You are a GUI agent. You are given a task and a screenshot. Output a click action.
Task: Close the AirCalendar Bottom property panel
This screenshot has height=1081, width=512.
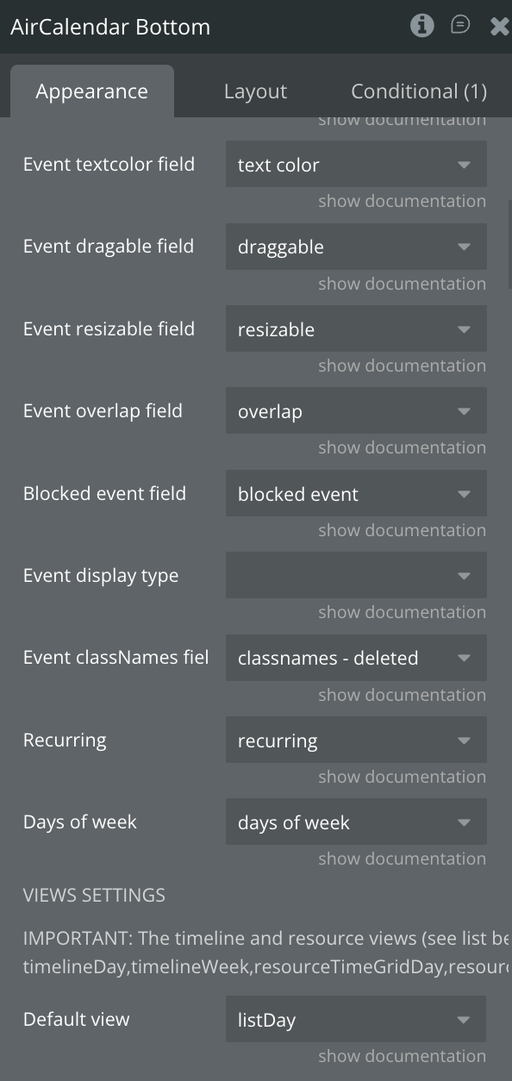500,26
